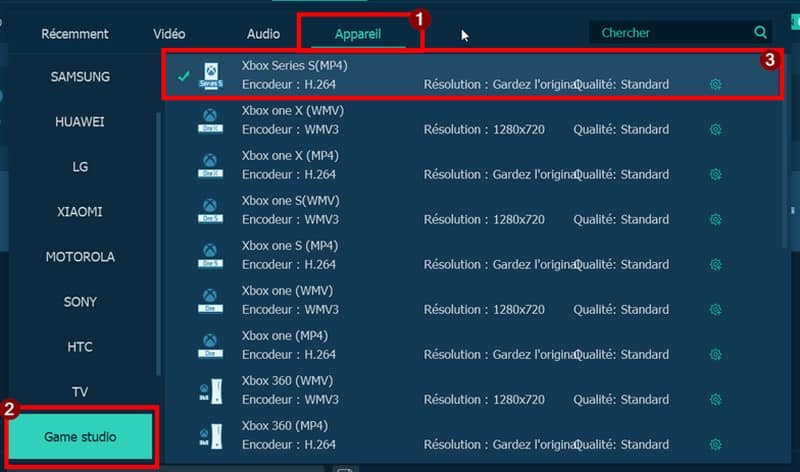
Task: Click the brand list vertical scrollbar
Action: pyautogui.click(x=159, y=244)
